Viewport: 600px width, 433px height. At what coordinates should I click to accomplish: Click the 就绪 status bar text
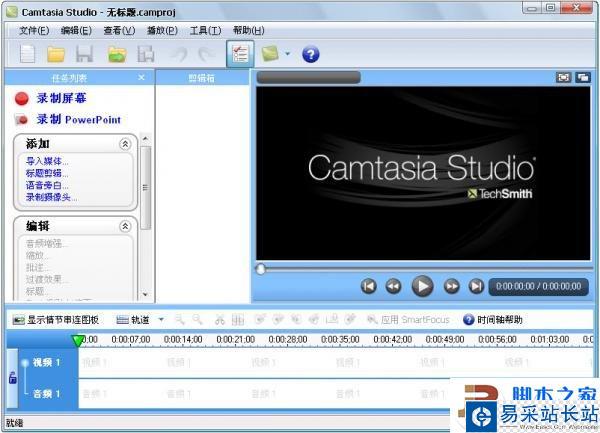pyautogui.click(x=14, y=423)
